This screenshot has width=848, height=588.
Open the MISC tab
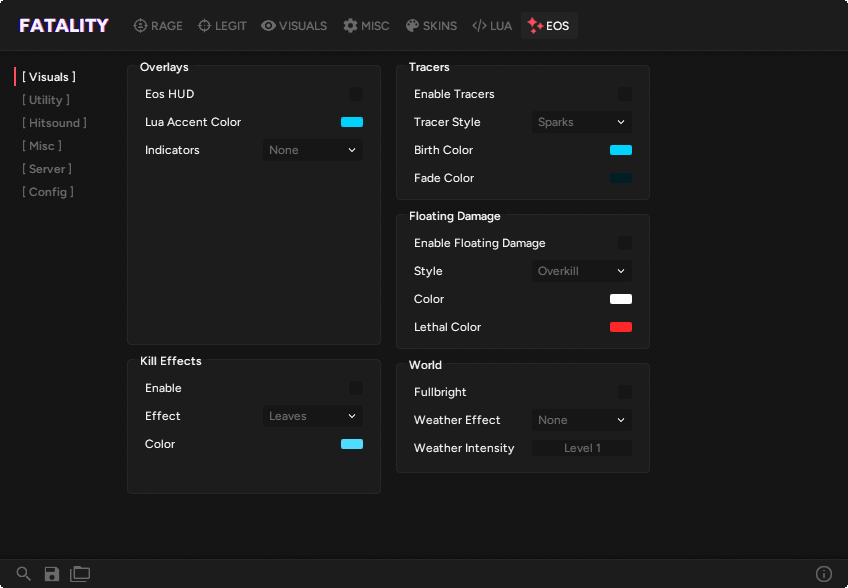coord(366,25)
